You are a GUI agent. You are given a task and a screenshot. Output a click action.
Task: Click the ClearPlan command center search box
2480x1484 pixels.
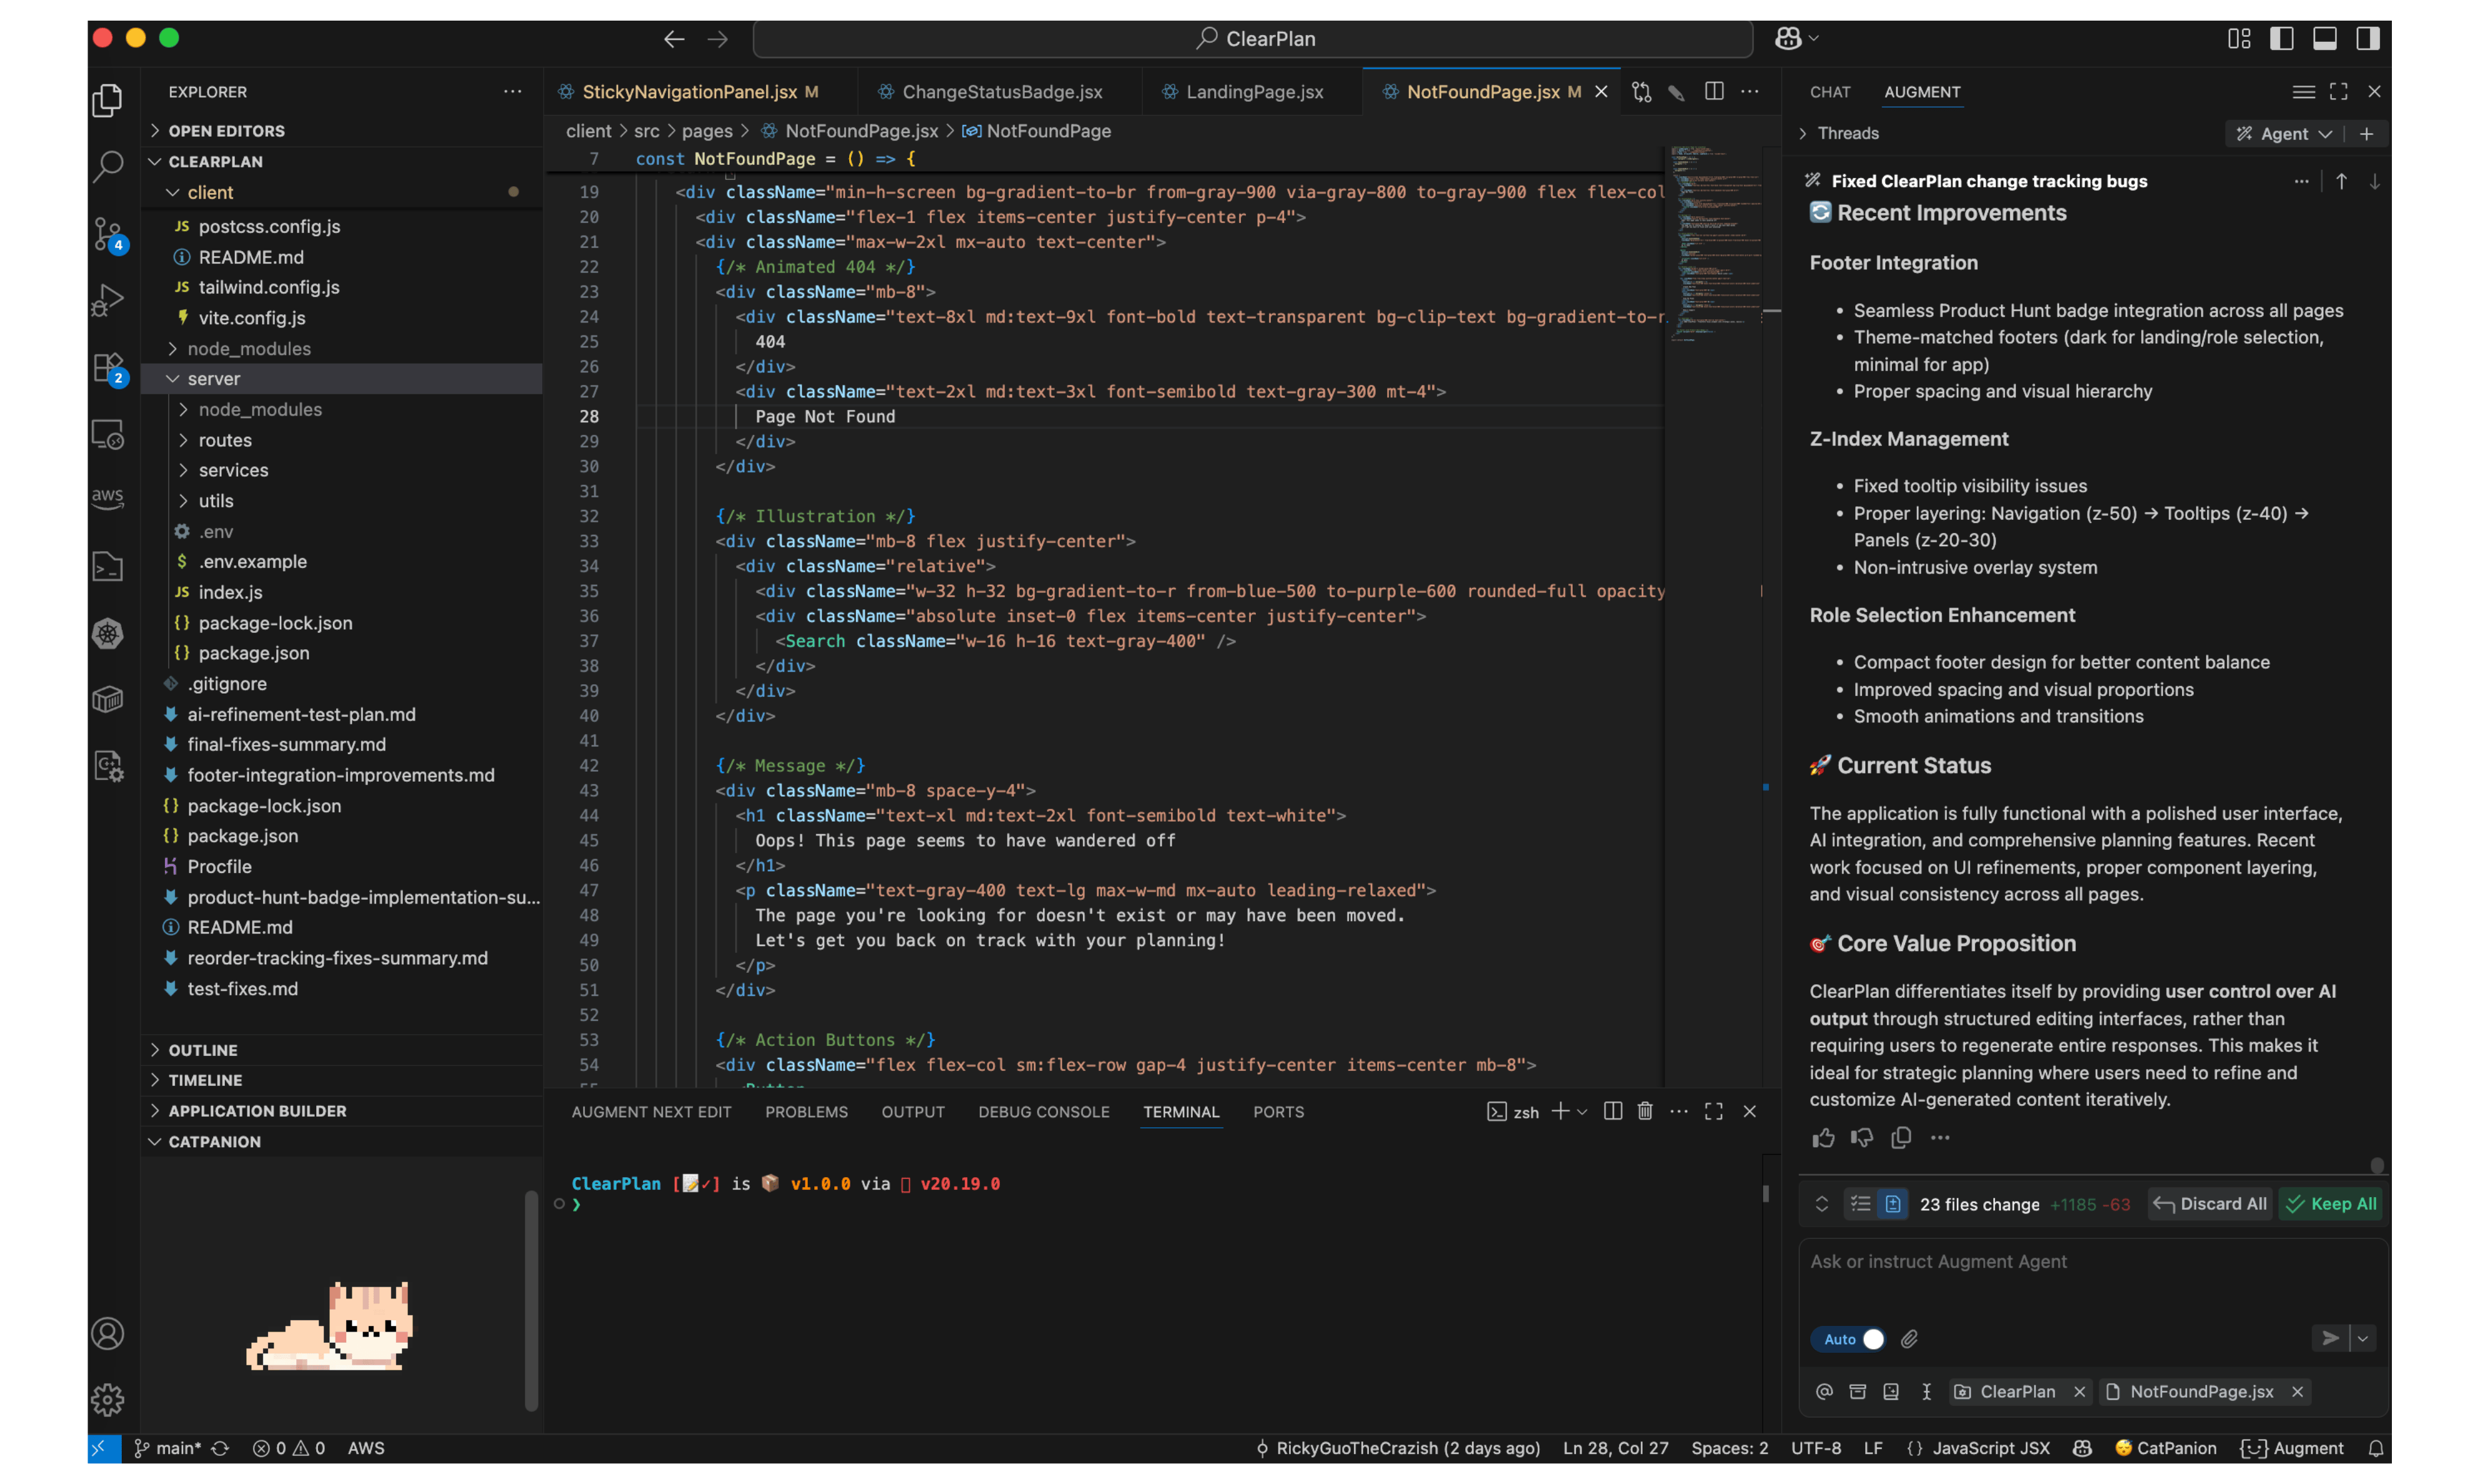[x=1253, y=38]
